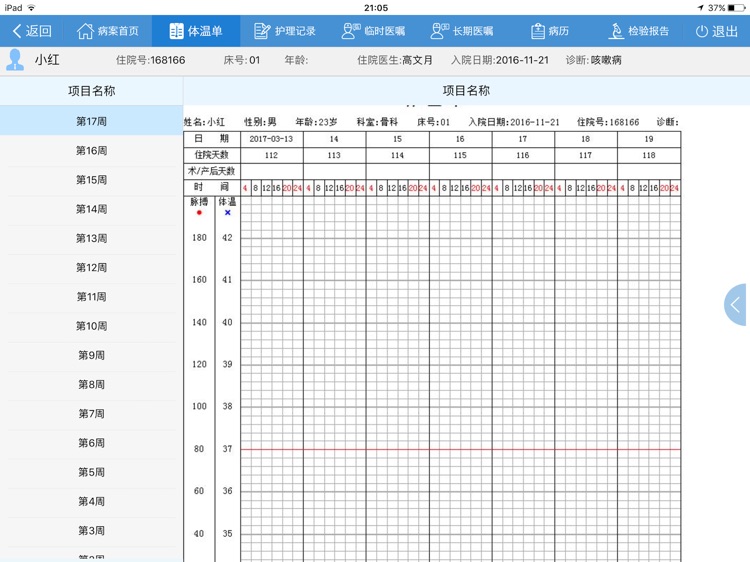Screen dimensions: 750x562
Task: Click date cell 2017-03-13
Action: [271, 139]
